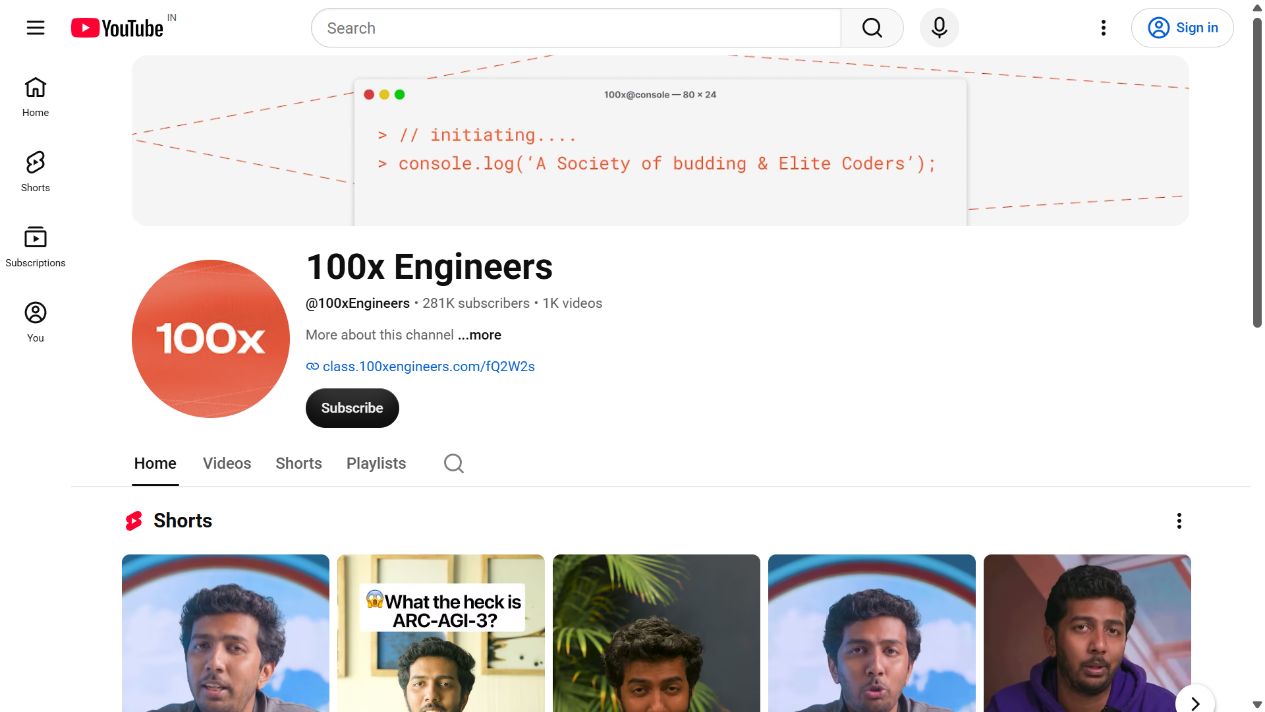Open the ARC-AGI-3 short thumbnail
The width and height of the screenshot is (1265, 712).
click(x=441, y=633)
